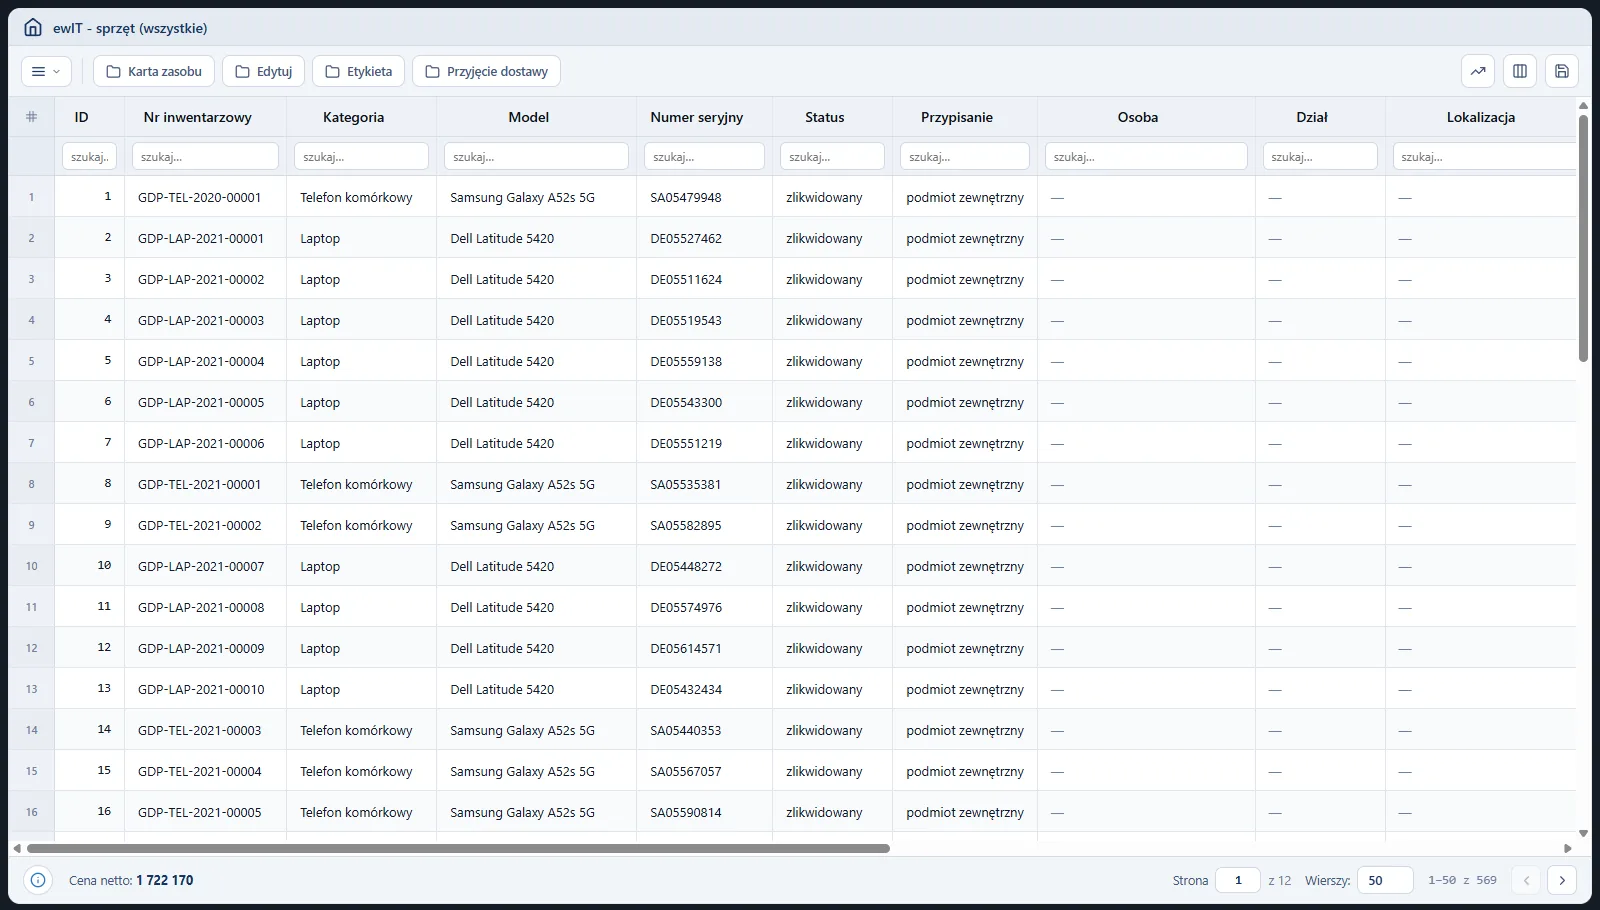Select row number 10 header
Screen dimensions: 1600x910
pyautogui.click(x=31, y=566)
